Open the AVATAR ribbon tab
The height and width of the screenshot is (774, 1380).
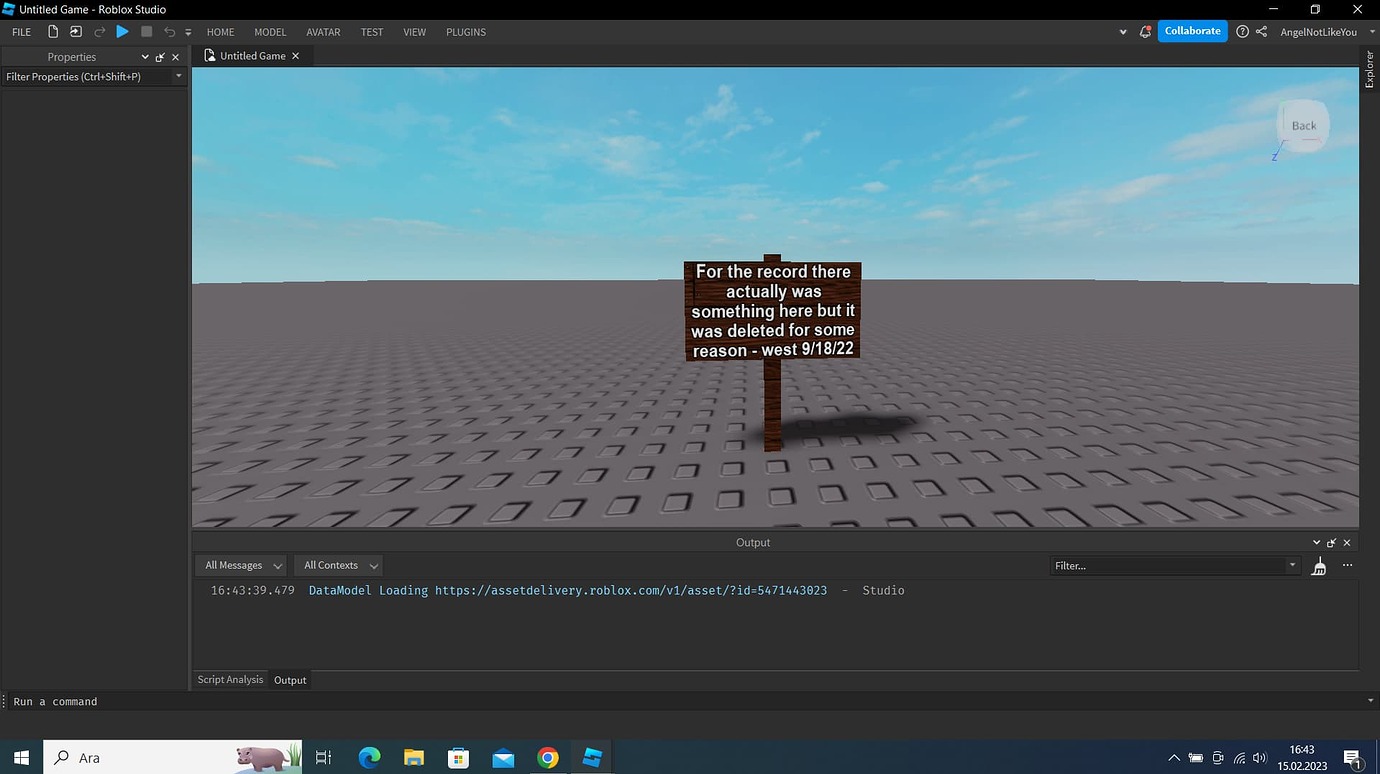click(x=323, y=32)
